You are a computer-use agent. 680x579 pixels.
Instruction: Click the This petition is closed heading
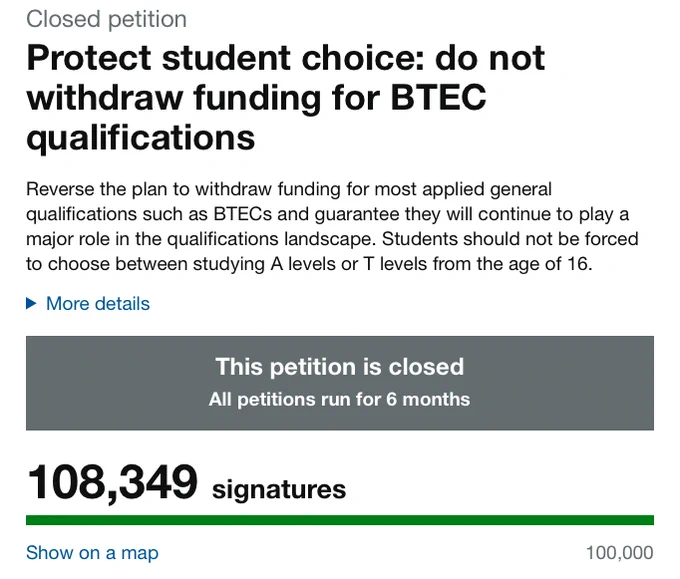coord(340,367)
